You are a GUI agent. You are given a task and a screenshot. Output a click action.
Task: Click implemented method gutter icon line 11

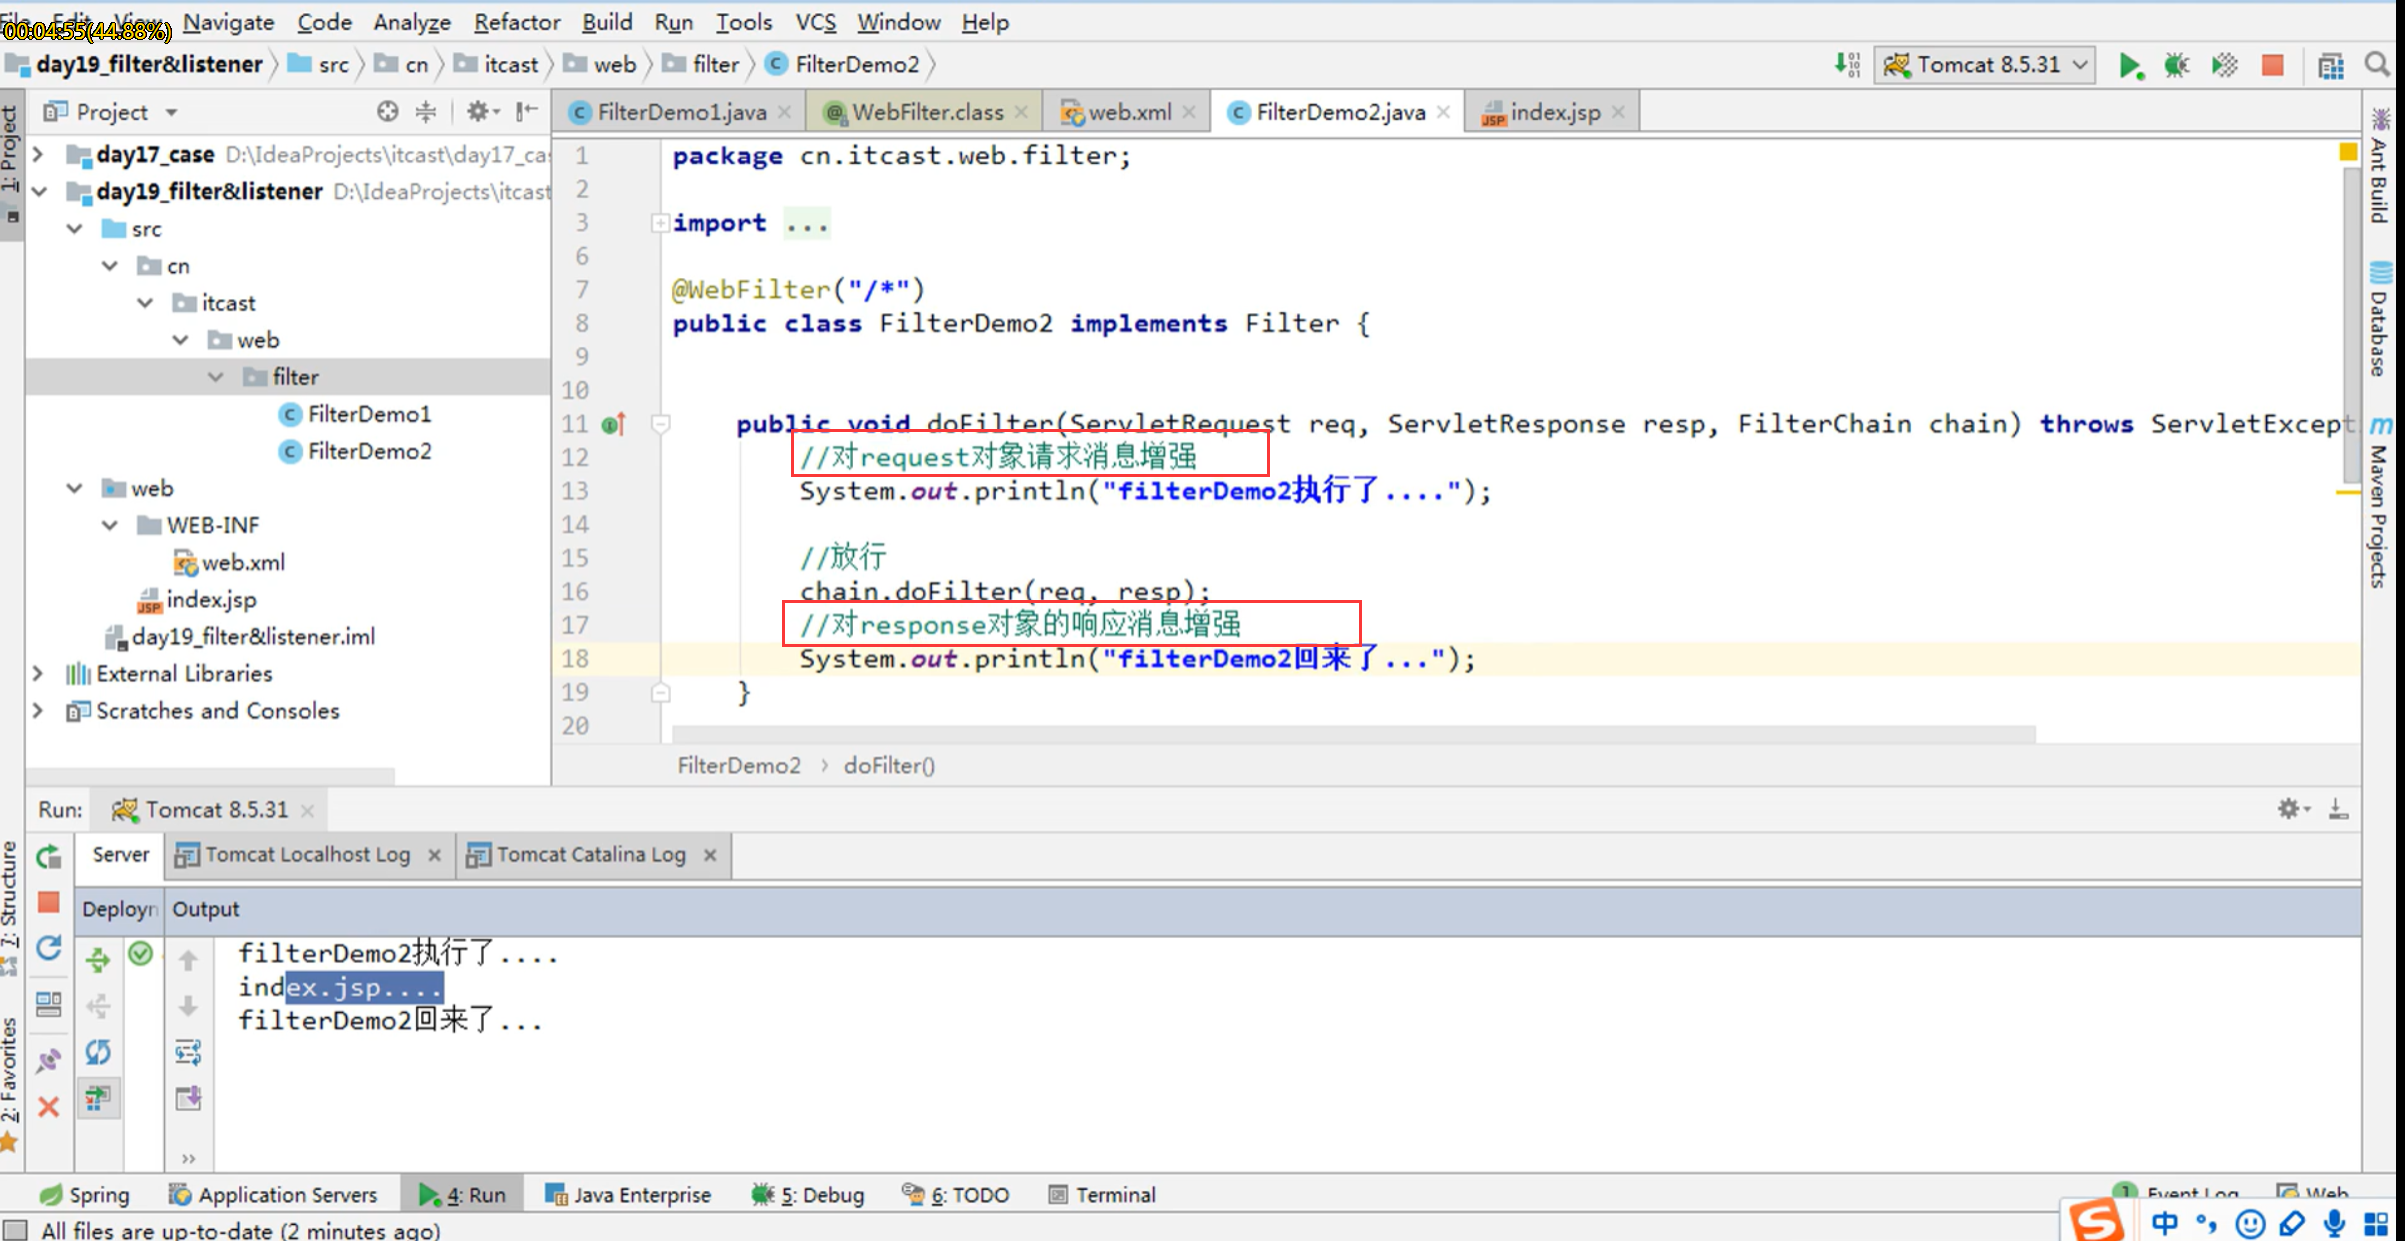pyautogui.click(x=614, y=424)
